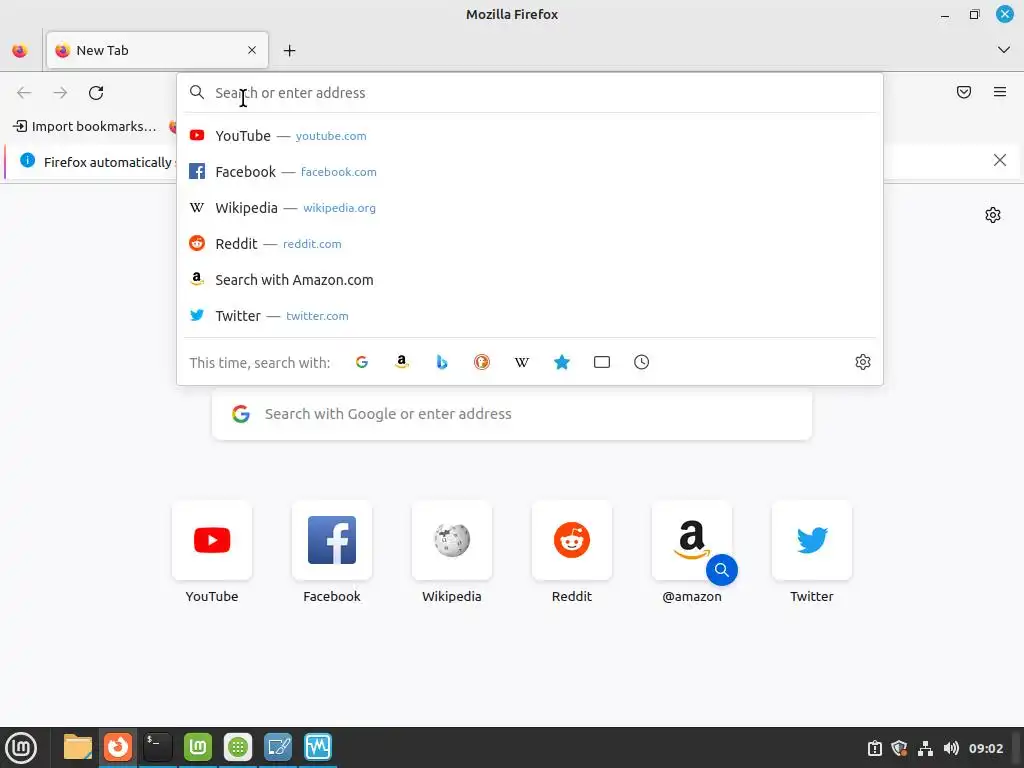Search this time with Wikipedia icon
Screen dimensions: 1024x768
pos(522,362)
